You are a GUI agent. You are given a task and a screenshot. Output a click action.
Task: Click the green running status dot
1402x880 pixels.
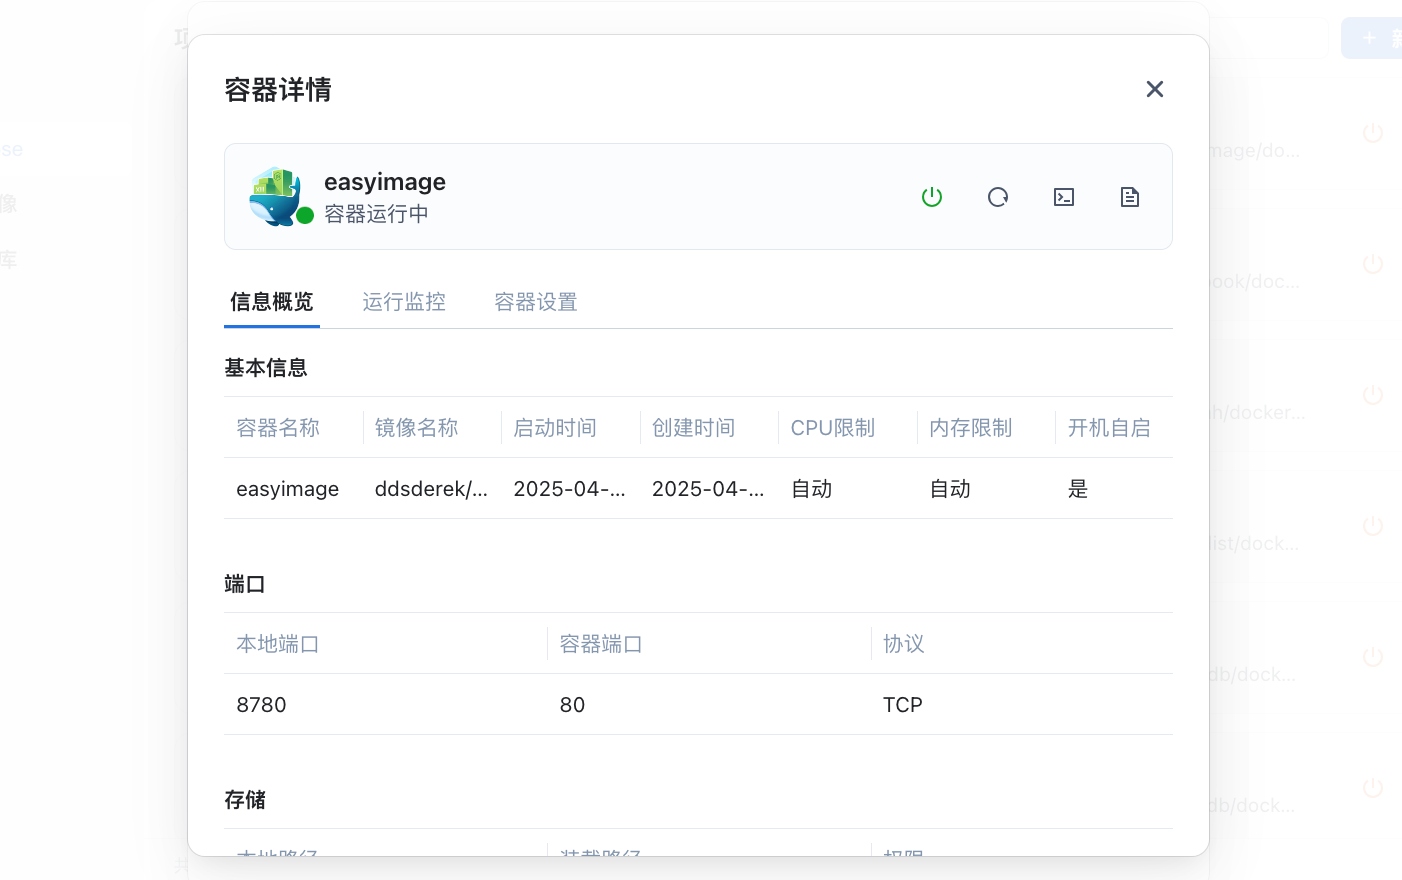pyautogui.click(x=305, y=215)
